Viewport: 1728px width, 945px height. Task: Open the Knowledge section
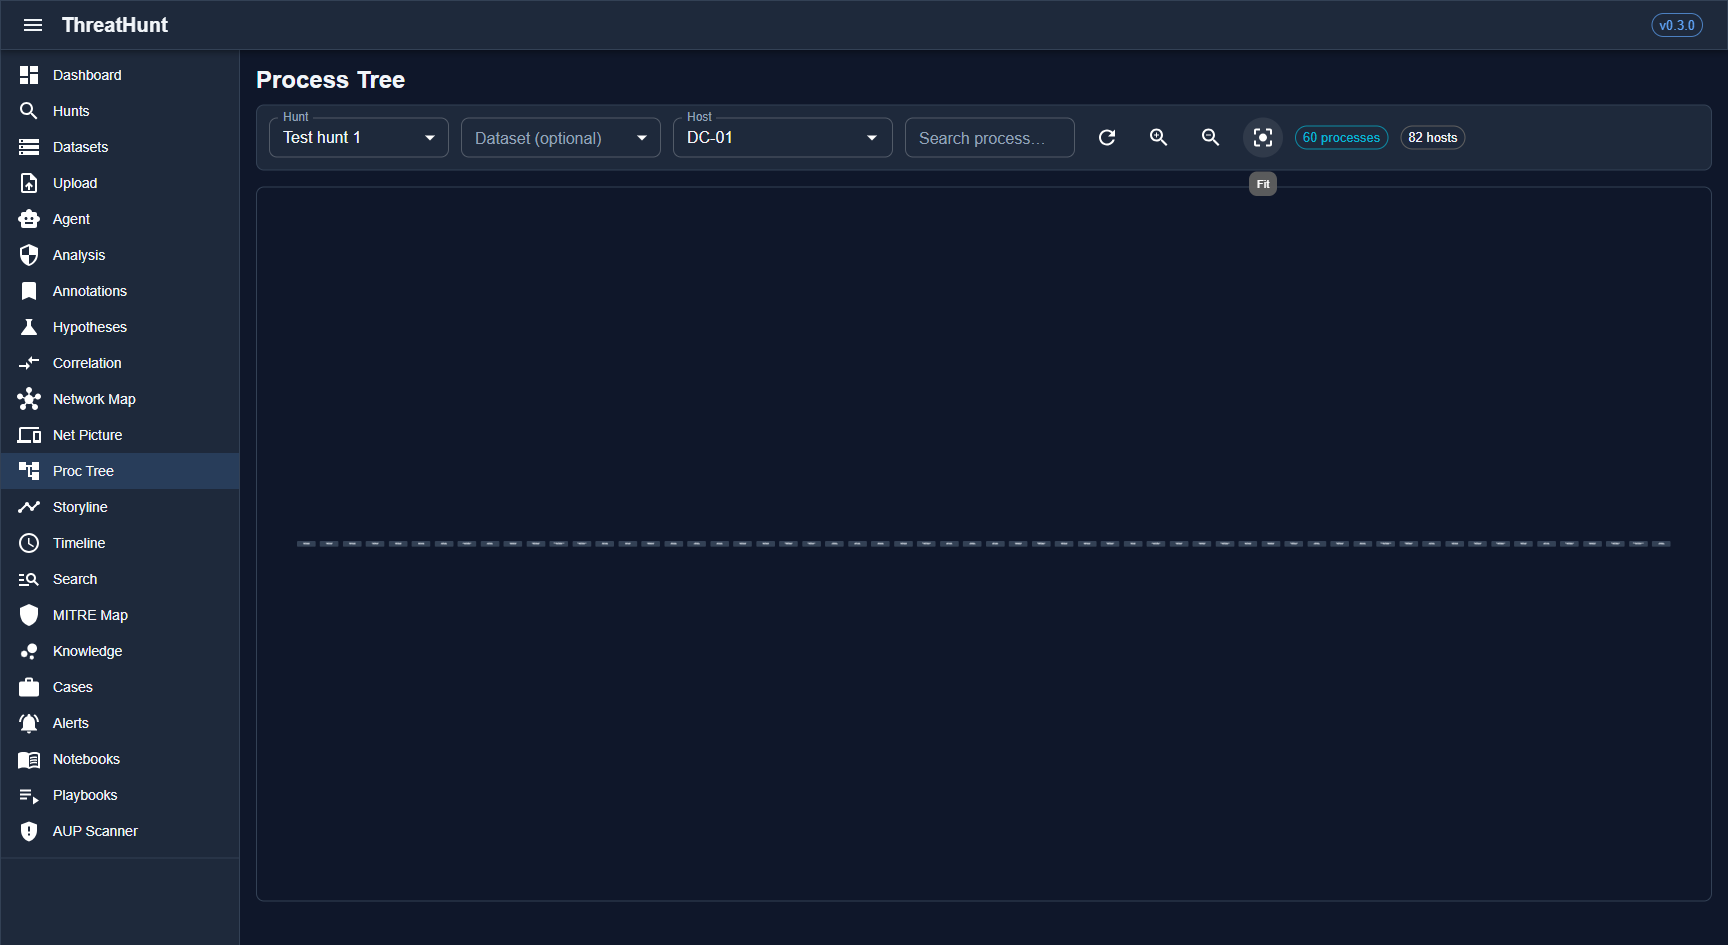(x=120, y=651)
